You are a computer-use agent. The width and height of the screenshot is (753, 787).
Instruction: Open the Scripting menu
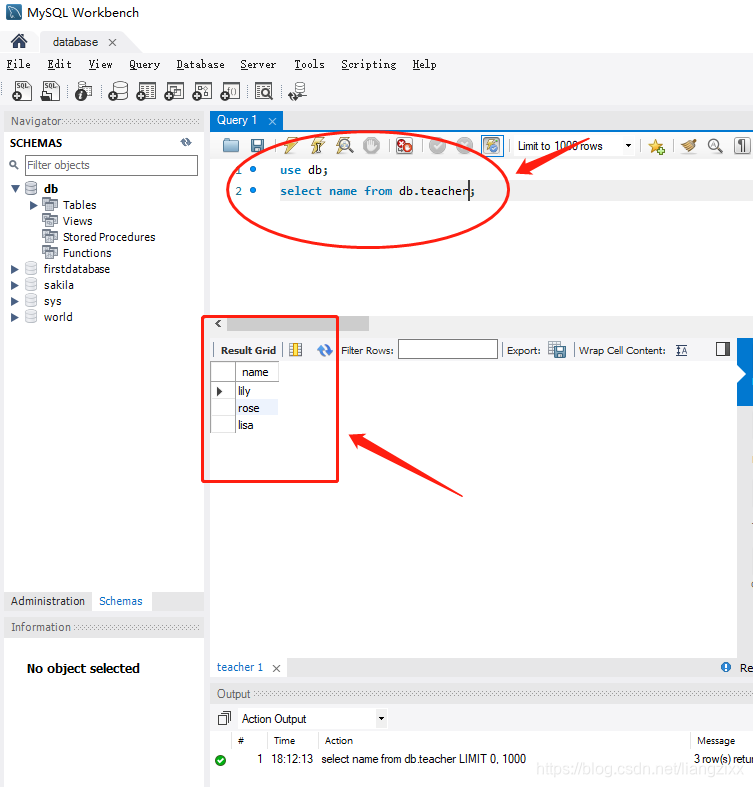coord(368,64)
